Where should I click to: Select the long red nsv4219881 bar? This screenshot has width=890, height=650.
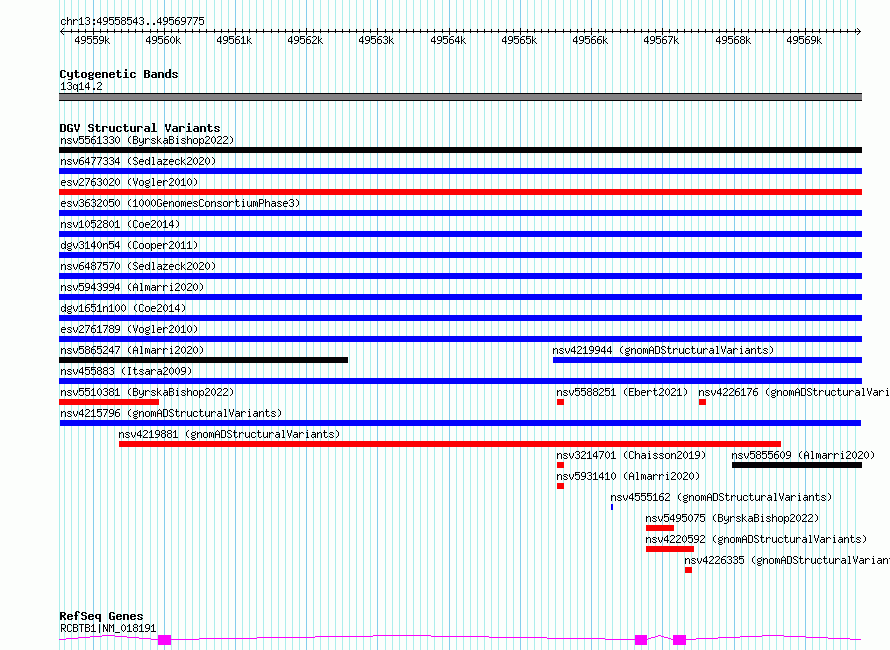450,444
